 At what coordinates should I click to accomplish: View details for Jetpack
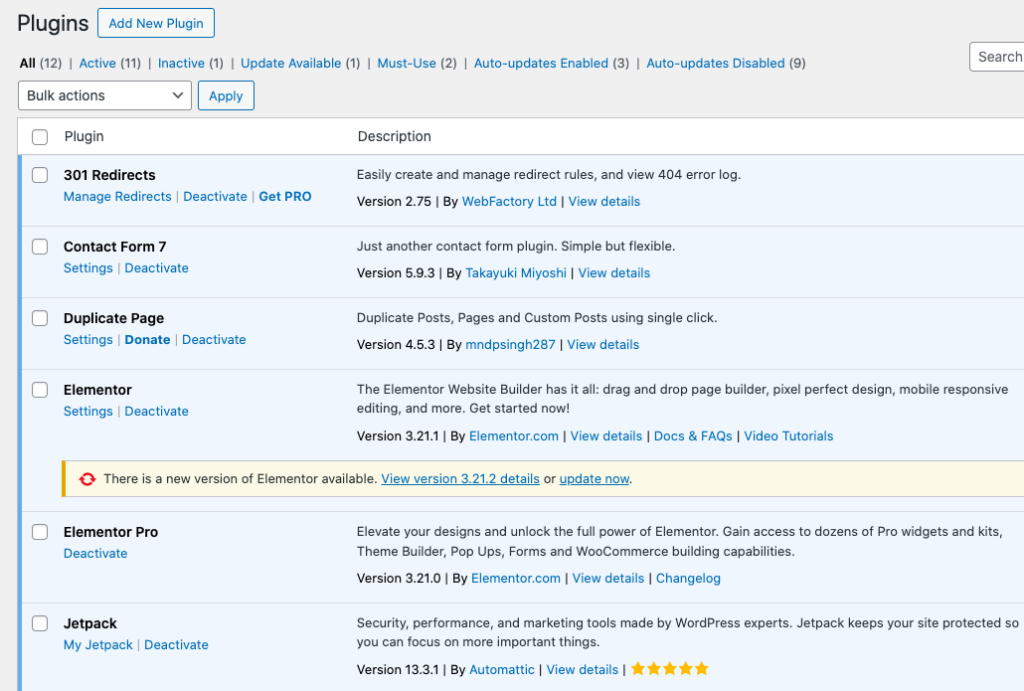pos(582,669)
